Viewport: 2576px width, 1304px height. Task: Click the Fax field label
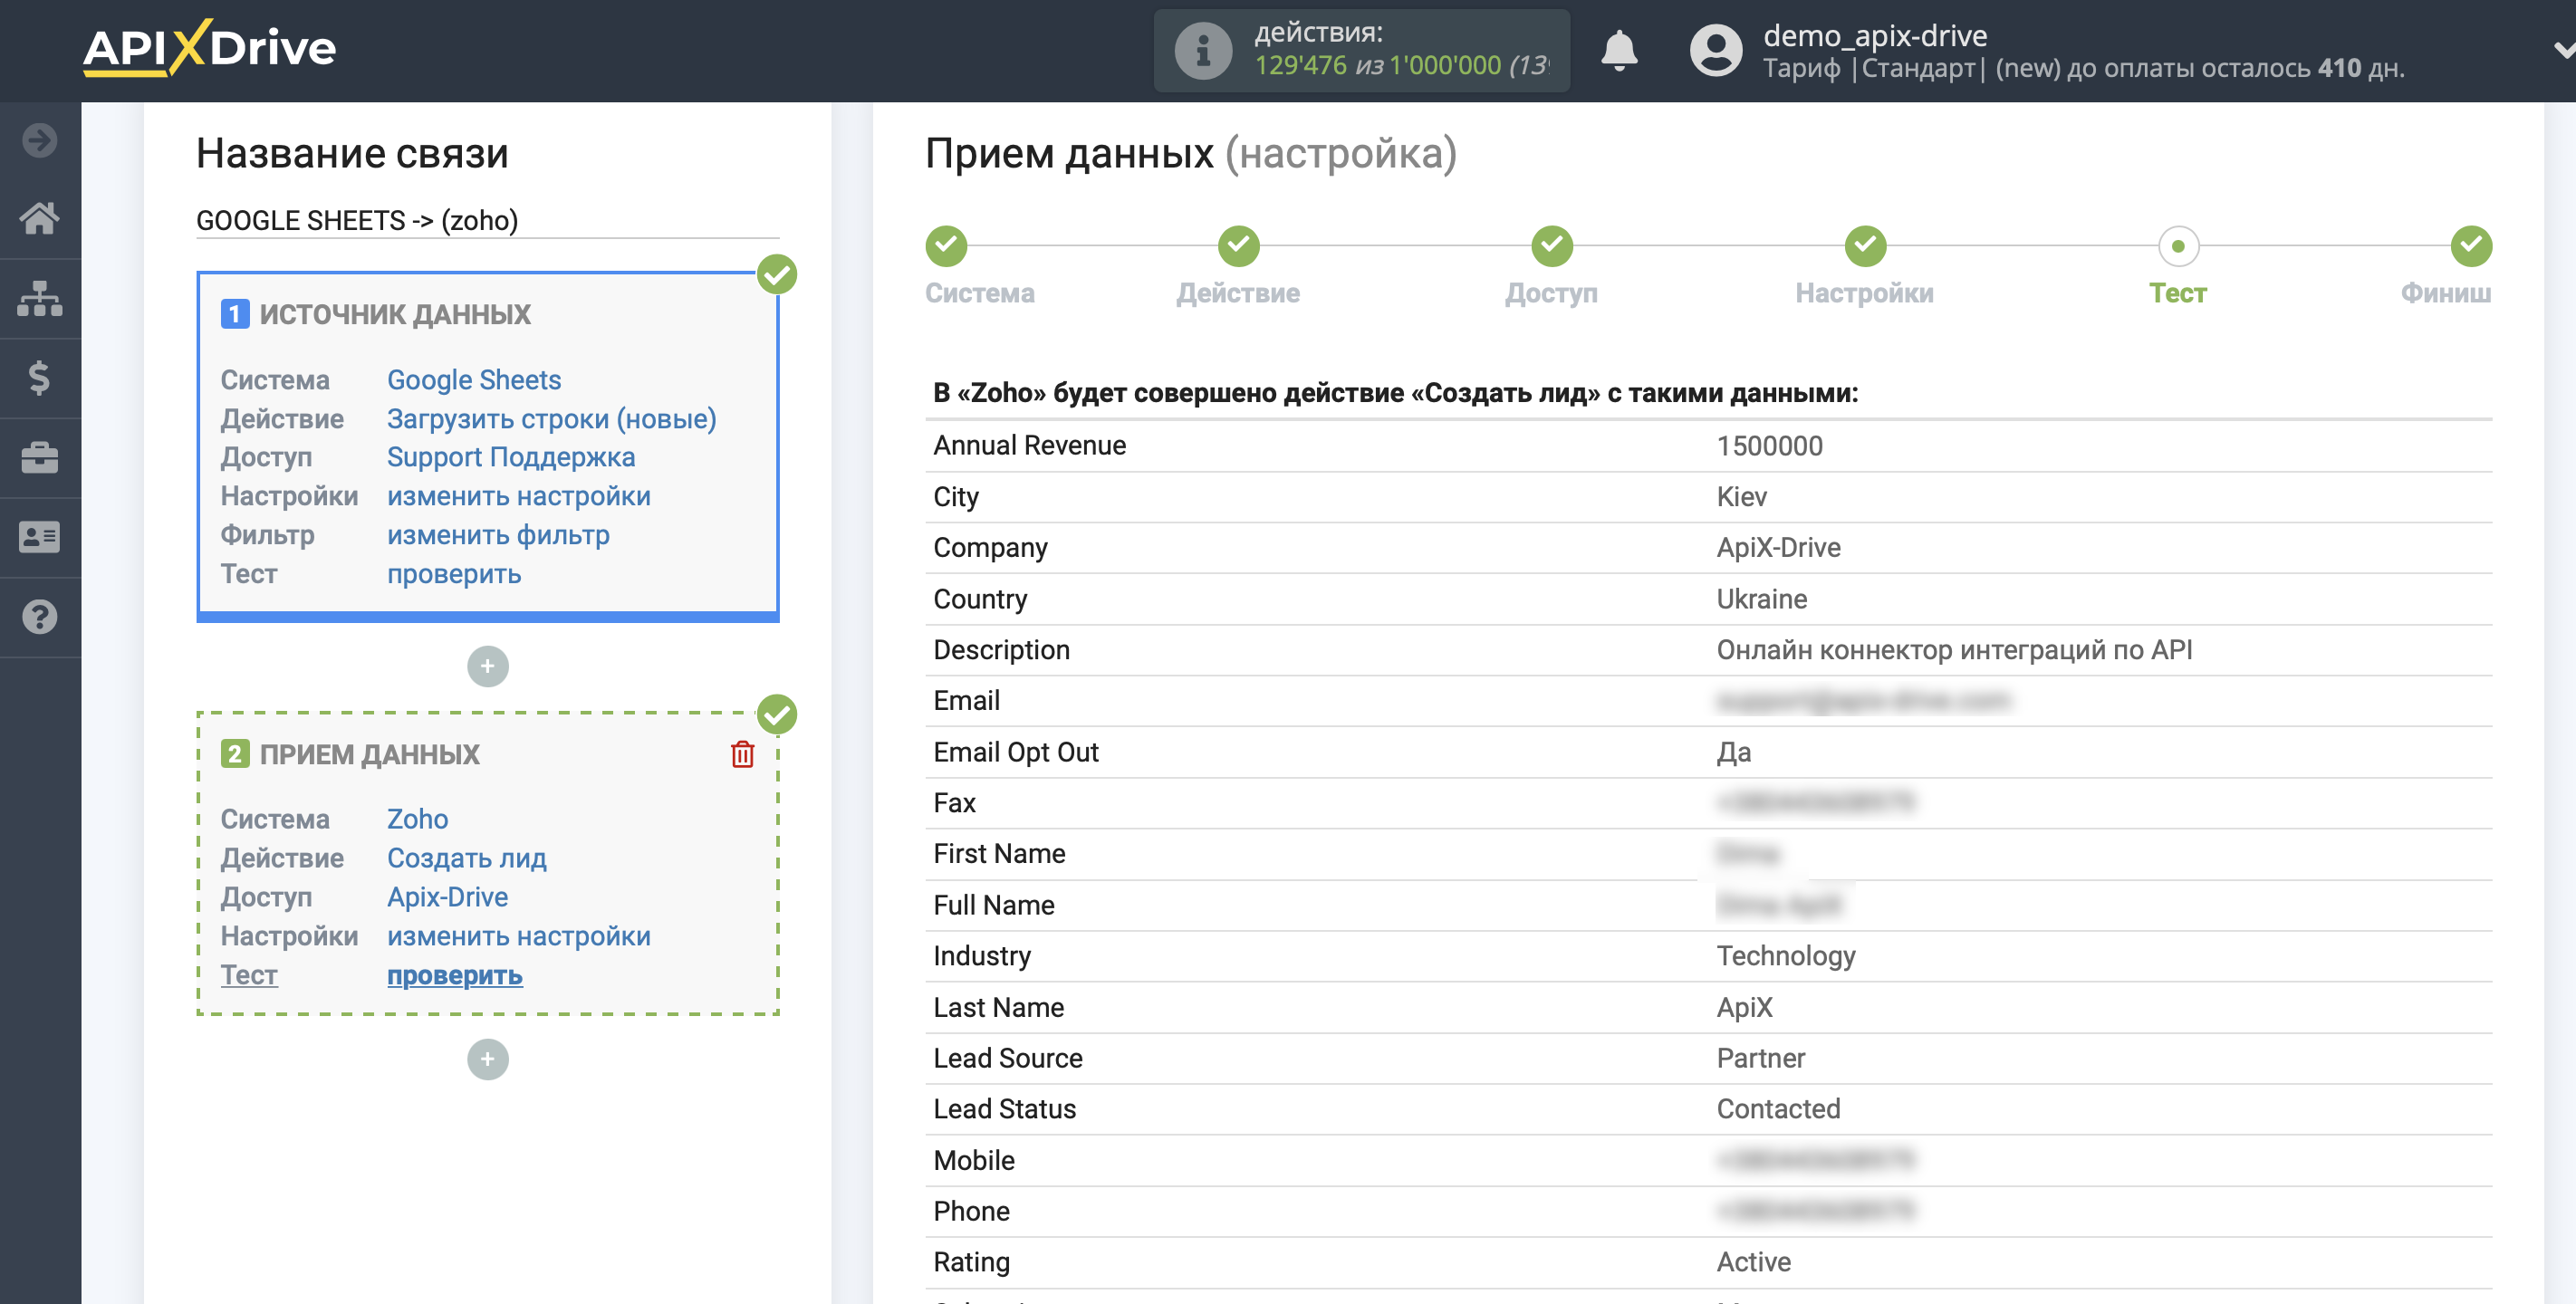[x=954, y=803]
